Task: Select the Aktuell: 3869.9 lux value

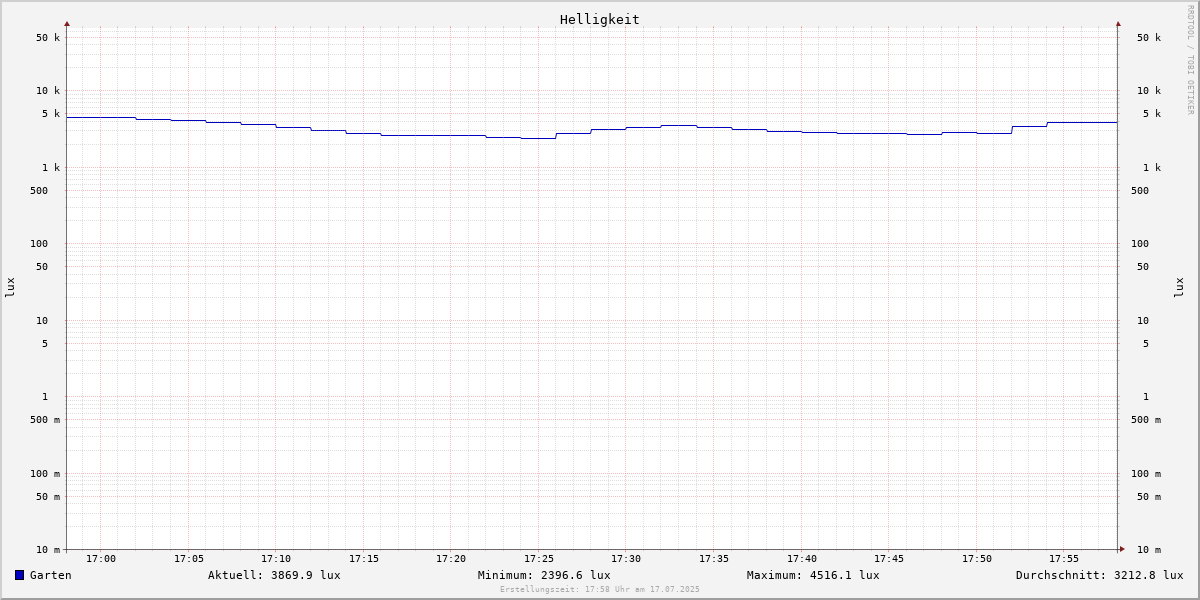Action: pos(274,575)
